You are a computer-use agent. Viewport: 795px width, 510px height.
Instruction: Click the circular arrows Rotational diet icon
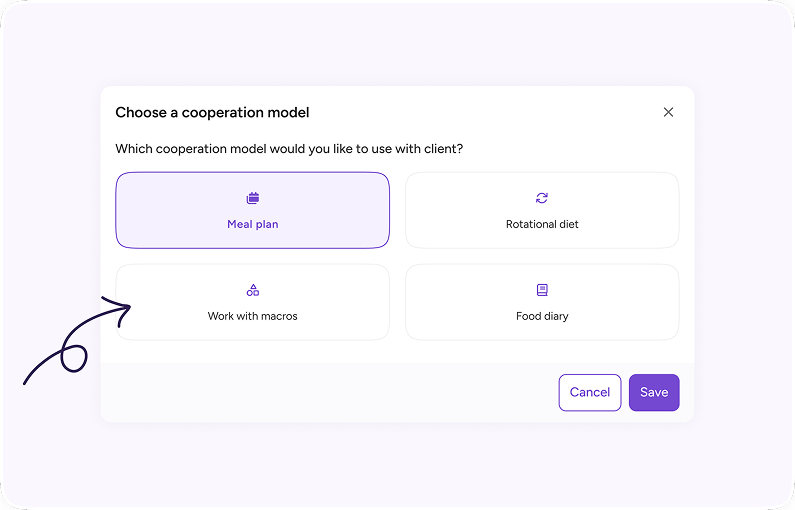click(541, 198)
